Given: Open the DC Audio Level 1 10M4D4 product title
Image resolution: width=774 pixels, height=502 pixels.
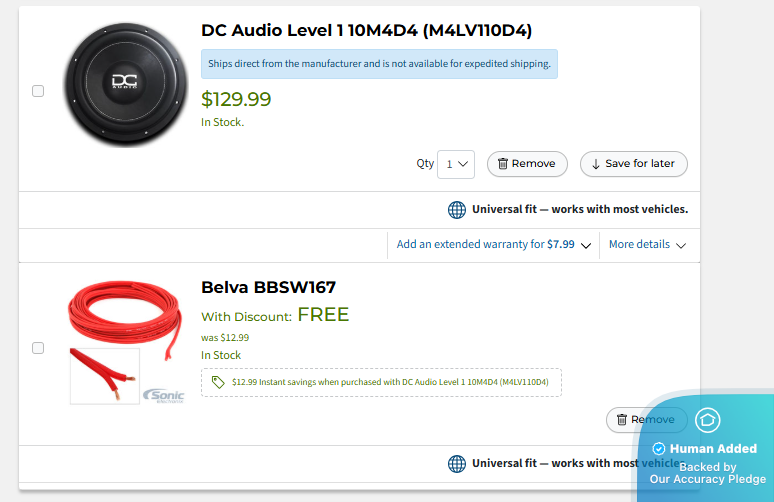Looking at the screenshot, I should pos(366,31).
